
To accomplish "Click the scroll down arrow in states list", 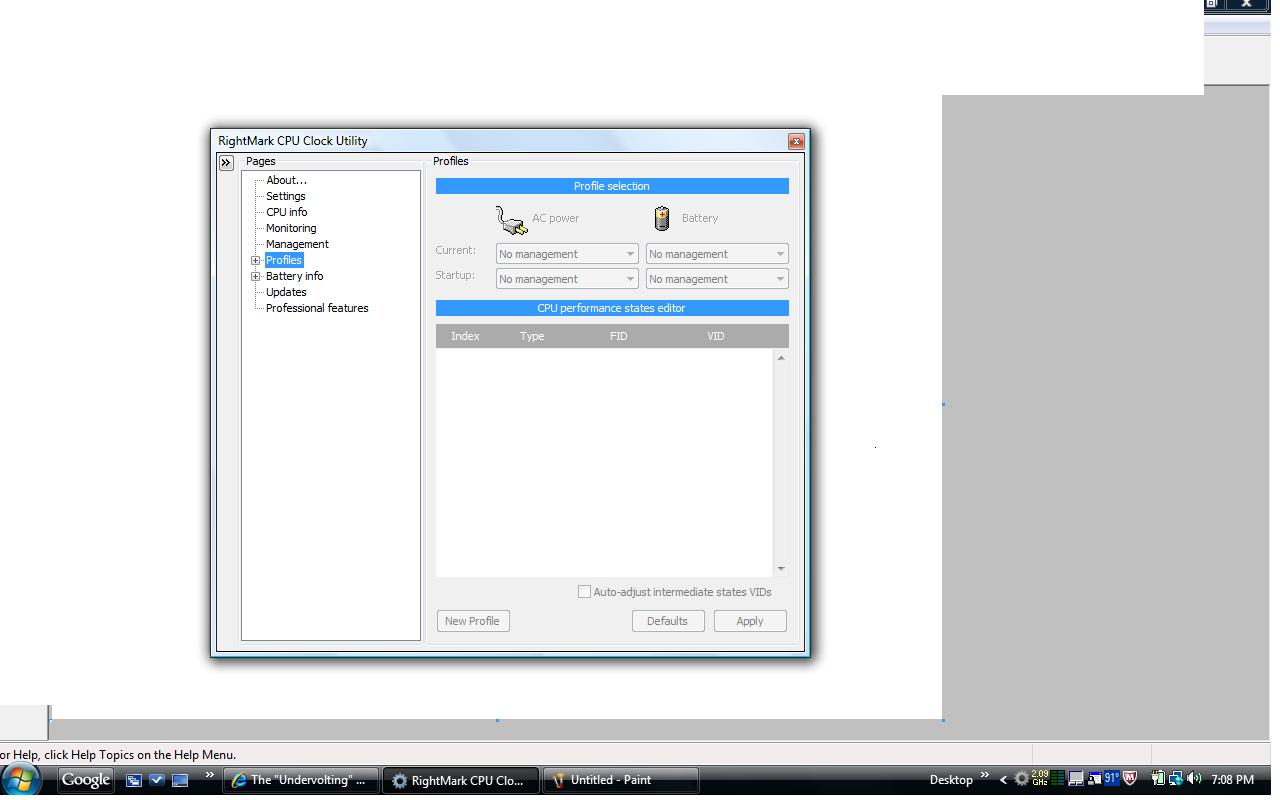I will click(x=781, y=568).
